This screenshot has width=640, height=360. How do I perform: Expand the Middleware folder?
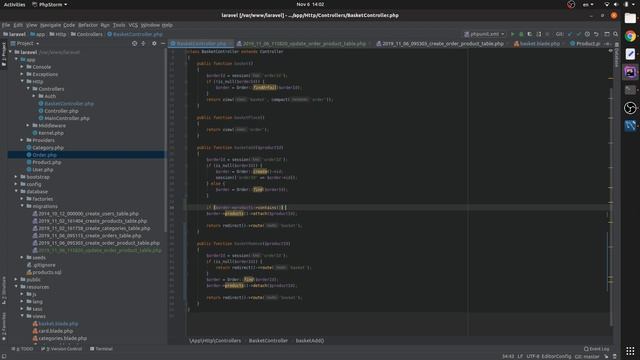[x=28, y=125]
